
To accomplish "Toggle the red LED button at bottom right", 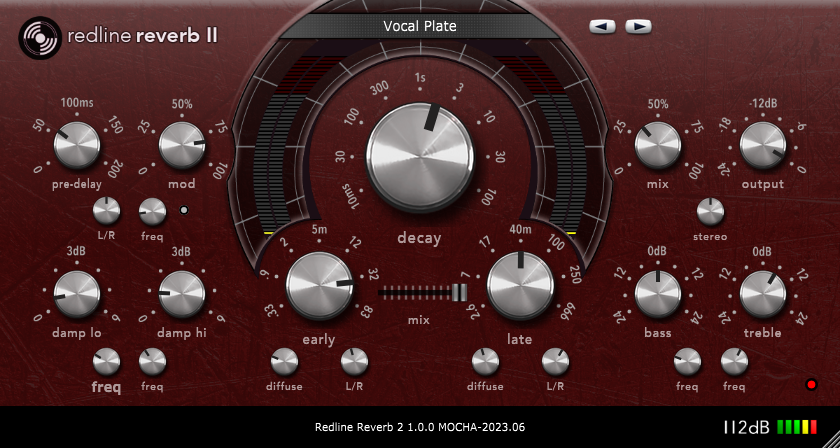I will pyautogui.click(x=812, y=384).
